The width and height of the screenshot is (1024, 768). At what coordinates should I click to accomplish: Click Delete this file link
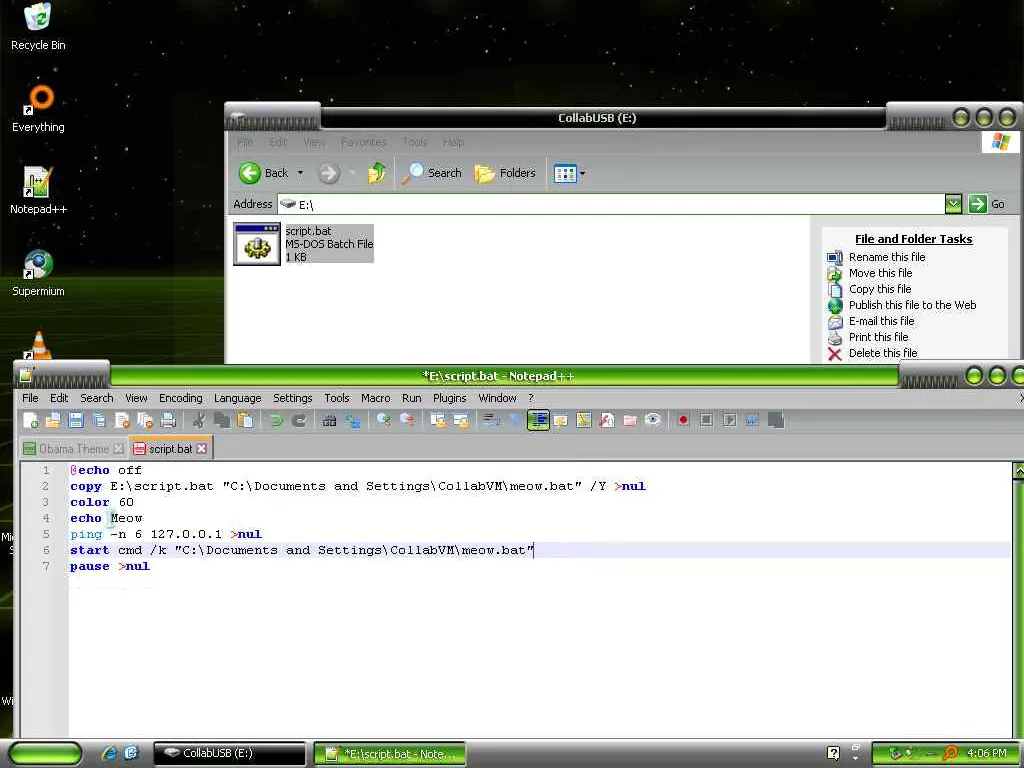[883, 353]
